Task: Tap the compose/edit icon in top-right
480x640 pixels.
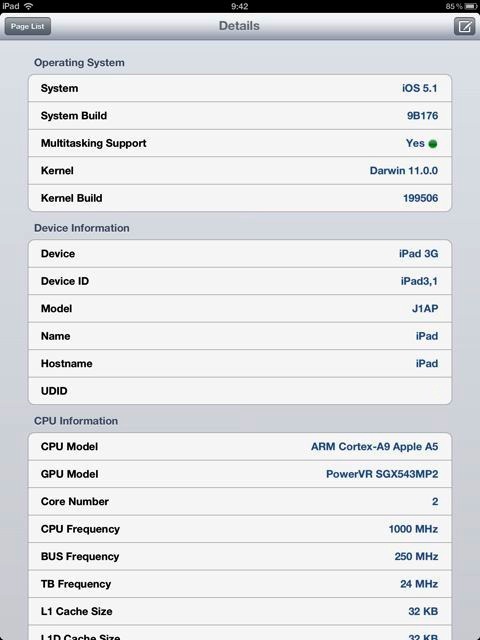Action: coord(464,27)
